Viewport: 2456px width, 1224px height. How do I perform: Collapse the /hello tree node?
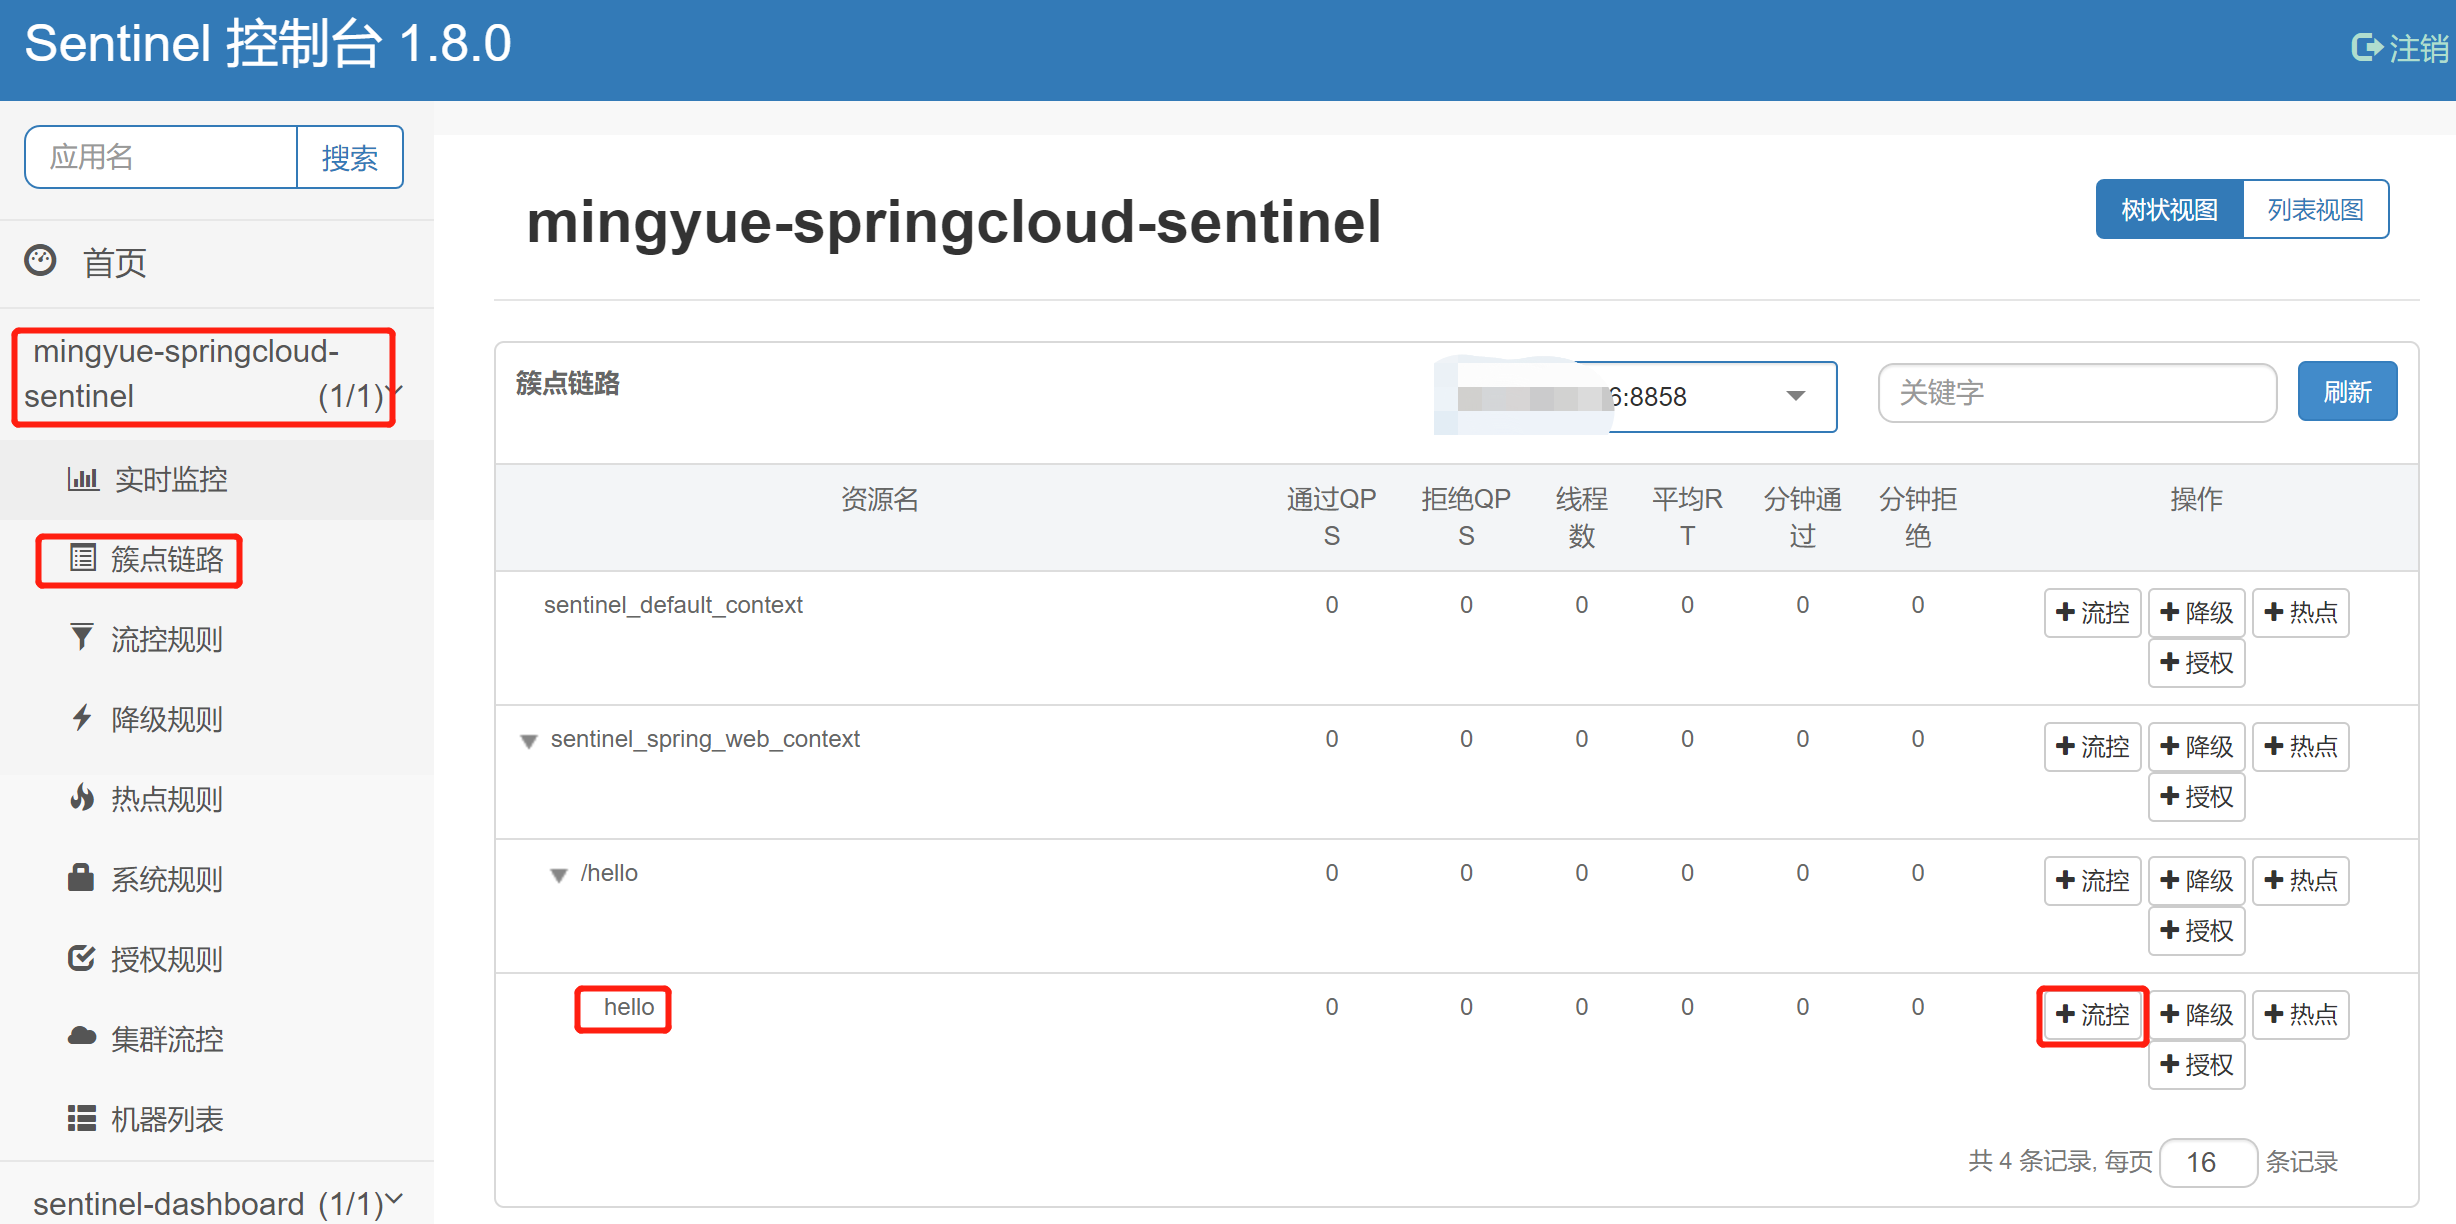point(559,875)
